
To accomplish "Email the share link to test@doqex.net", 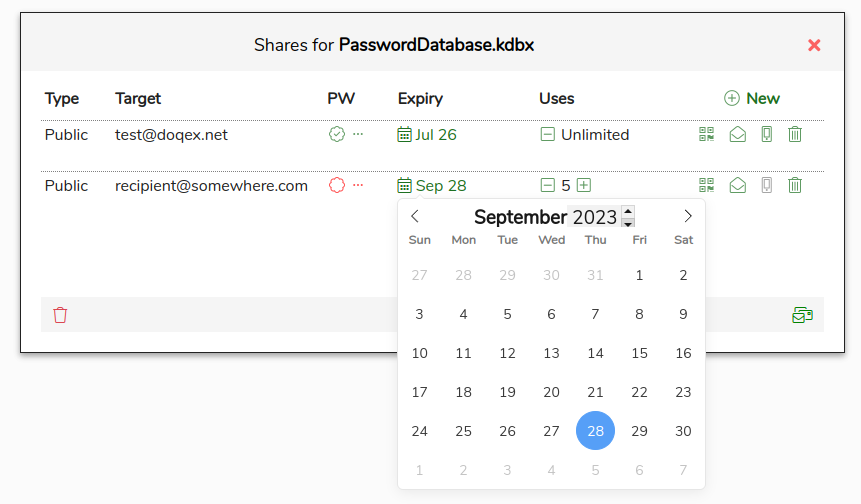I will coord(737,134).
